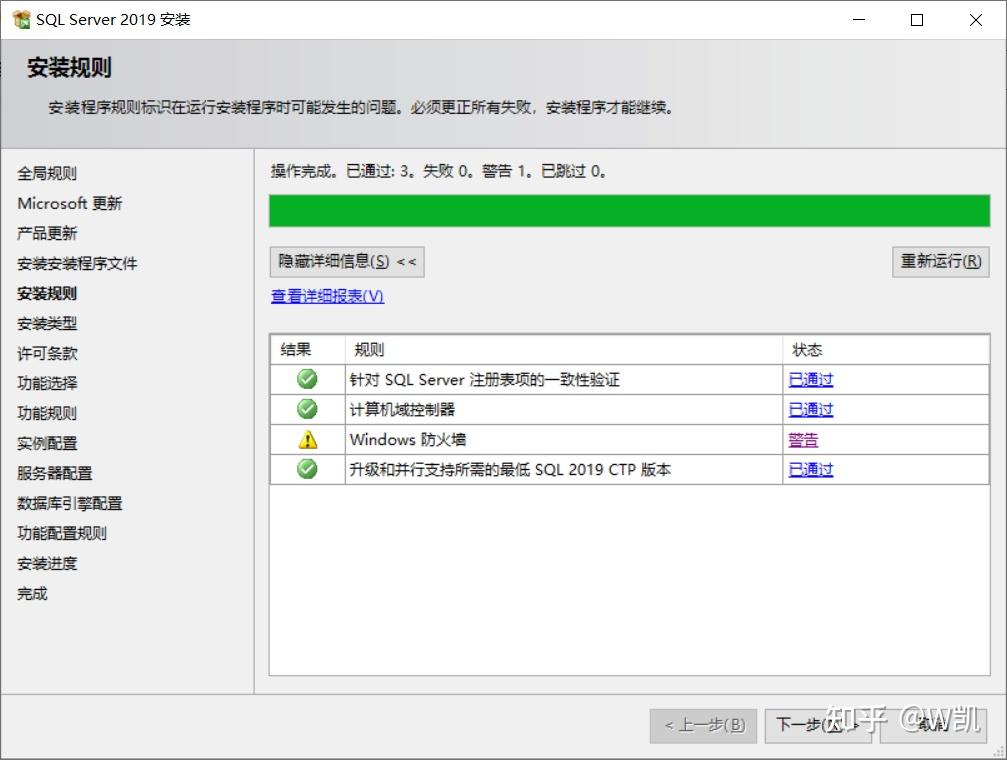Open 已通过 link for 最低 SQL 2019 CTP 版本
This screenshot has height=760, width=1007.
tap(810, 470)
